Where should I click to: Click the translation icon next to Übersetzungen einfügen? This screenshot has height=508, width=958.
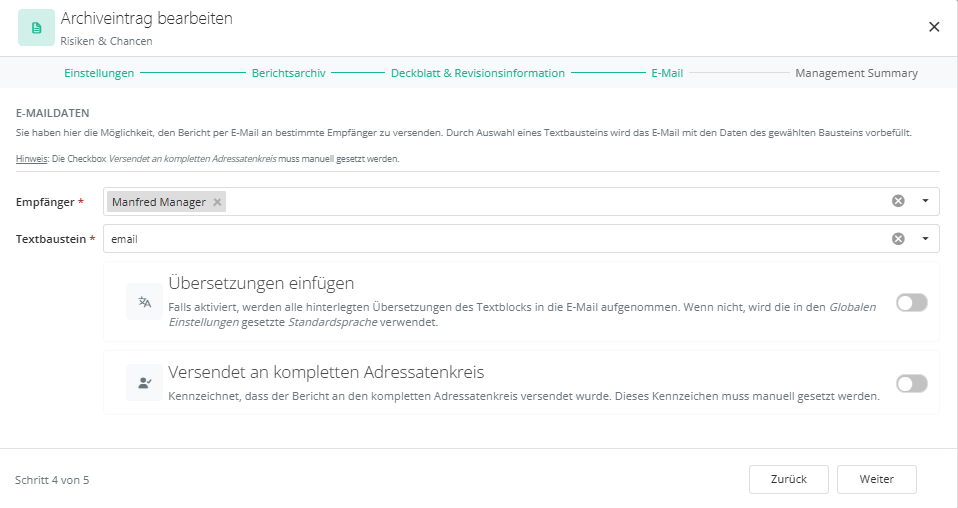click(x=144, y=301)
